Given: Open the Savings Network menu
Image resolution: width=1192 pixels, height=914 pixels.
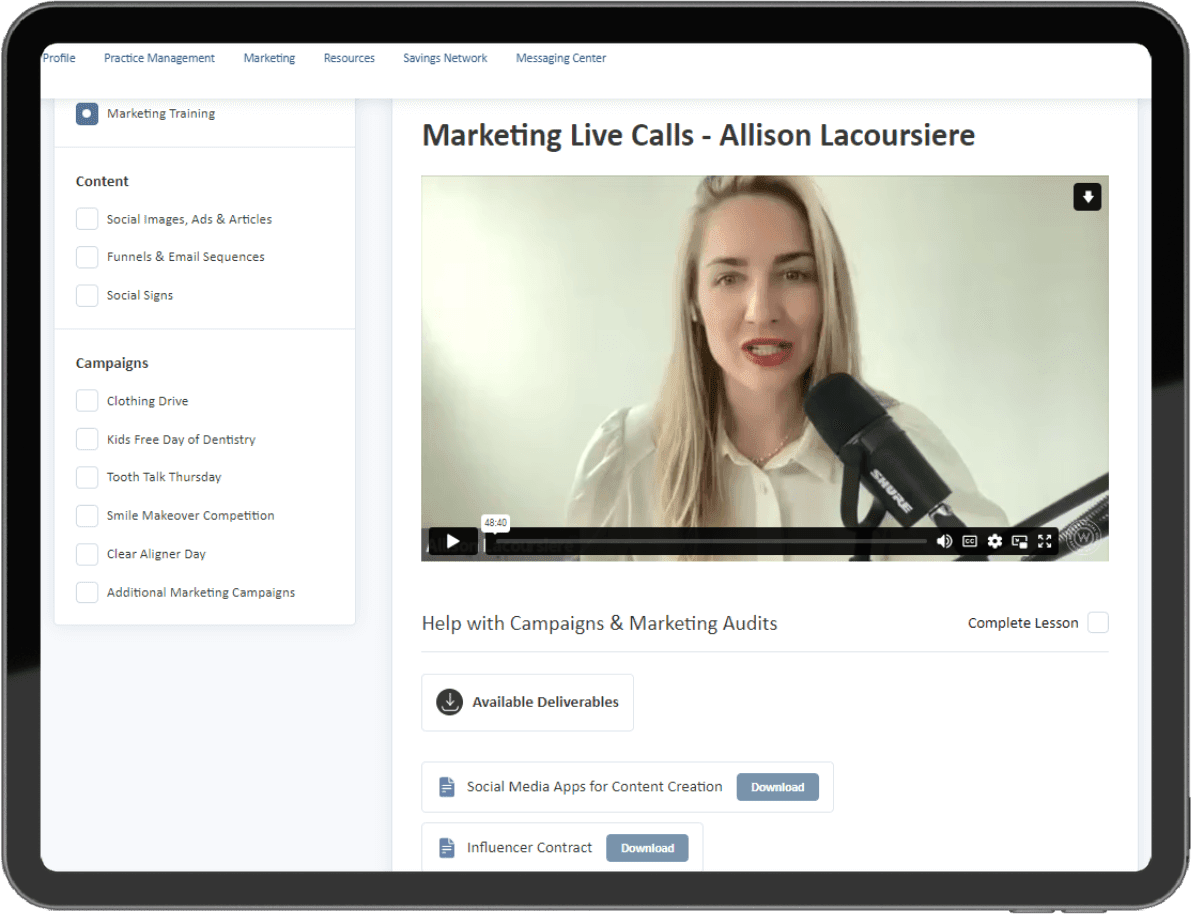Looking at the screenshot, I should [x=445, y=58].
